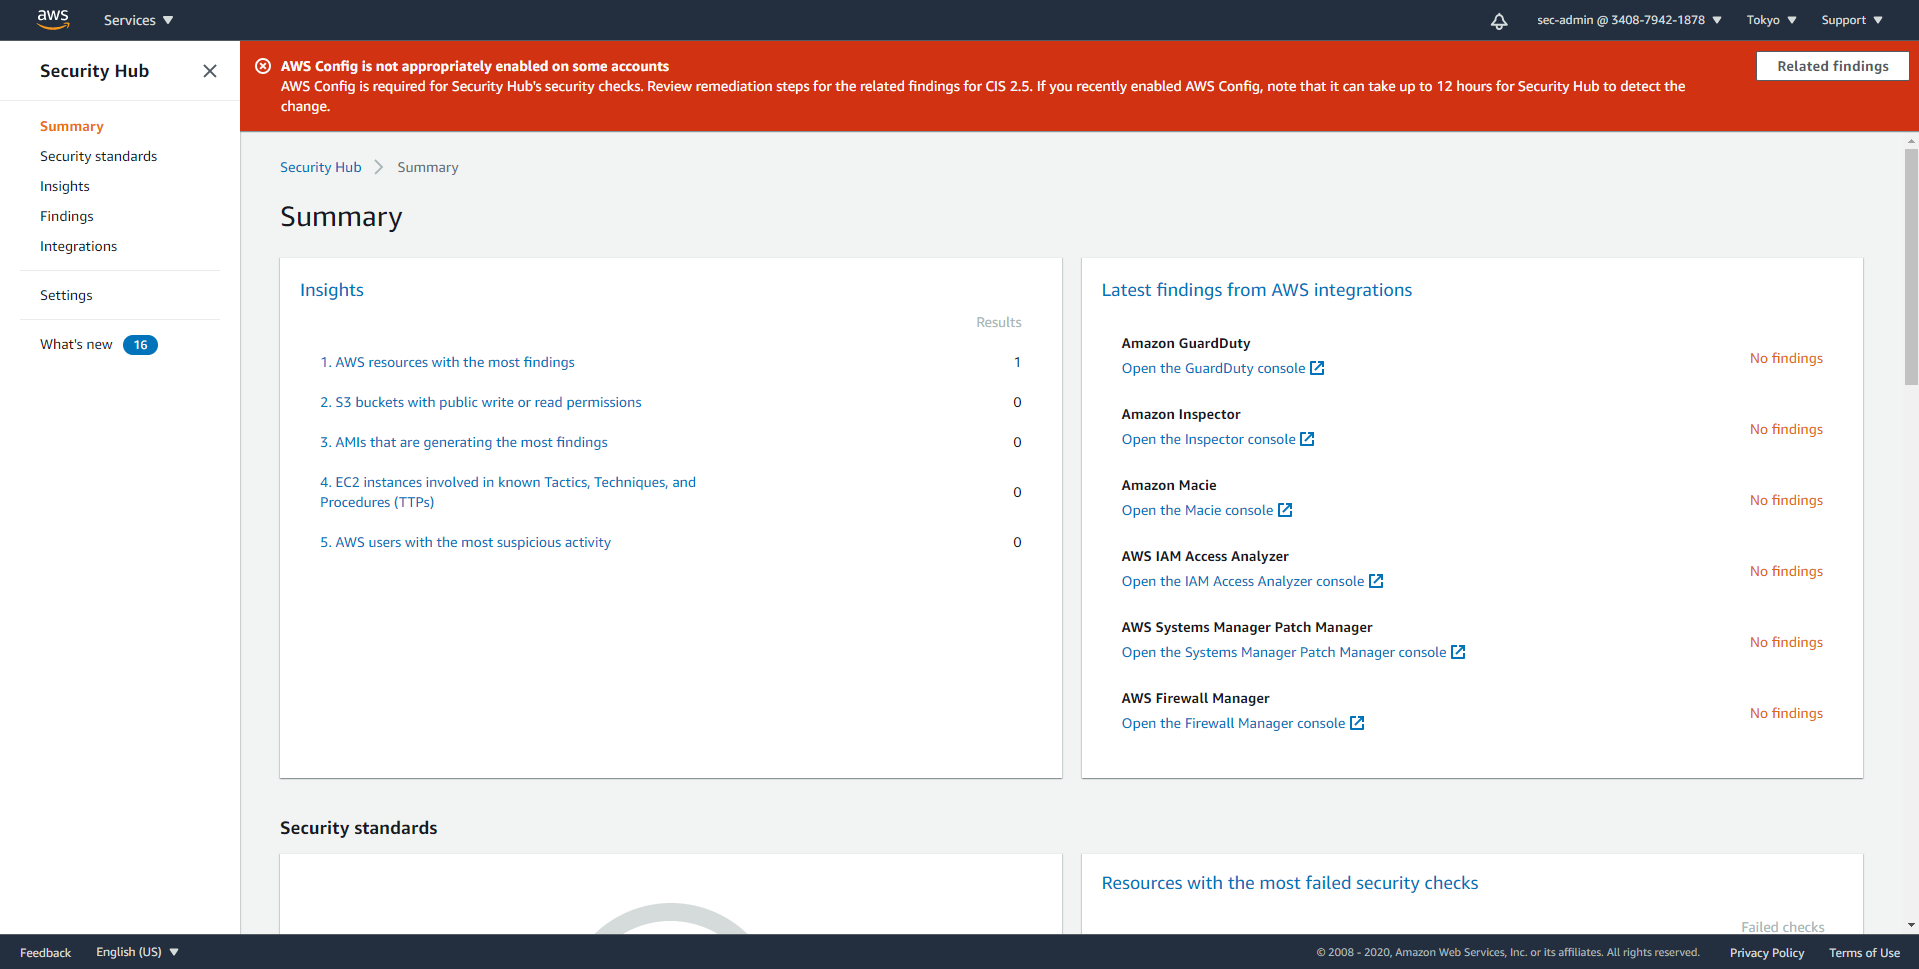This screenshot has width=1919, height=969.
Task: Click the vertical page scrollbar thumb
Action: [1911, 266]
